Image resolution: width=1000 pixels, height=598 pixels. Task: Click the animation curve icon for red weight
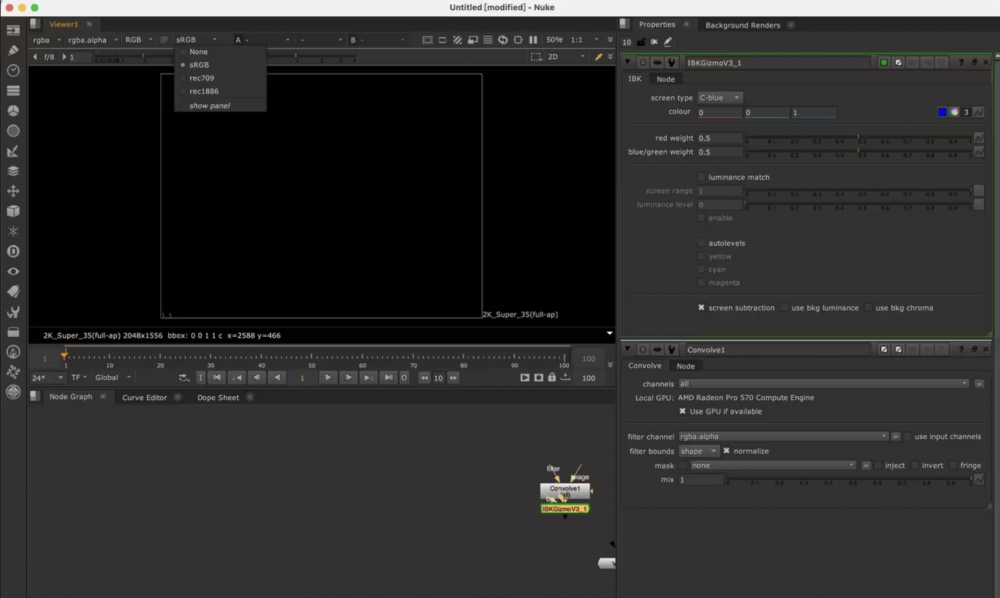978,138
